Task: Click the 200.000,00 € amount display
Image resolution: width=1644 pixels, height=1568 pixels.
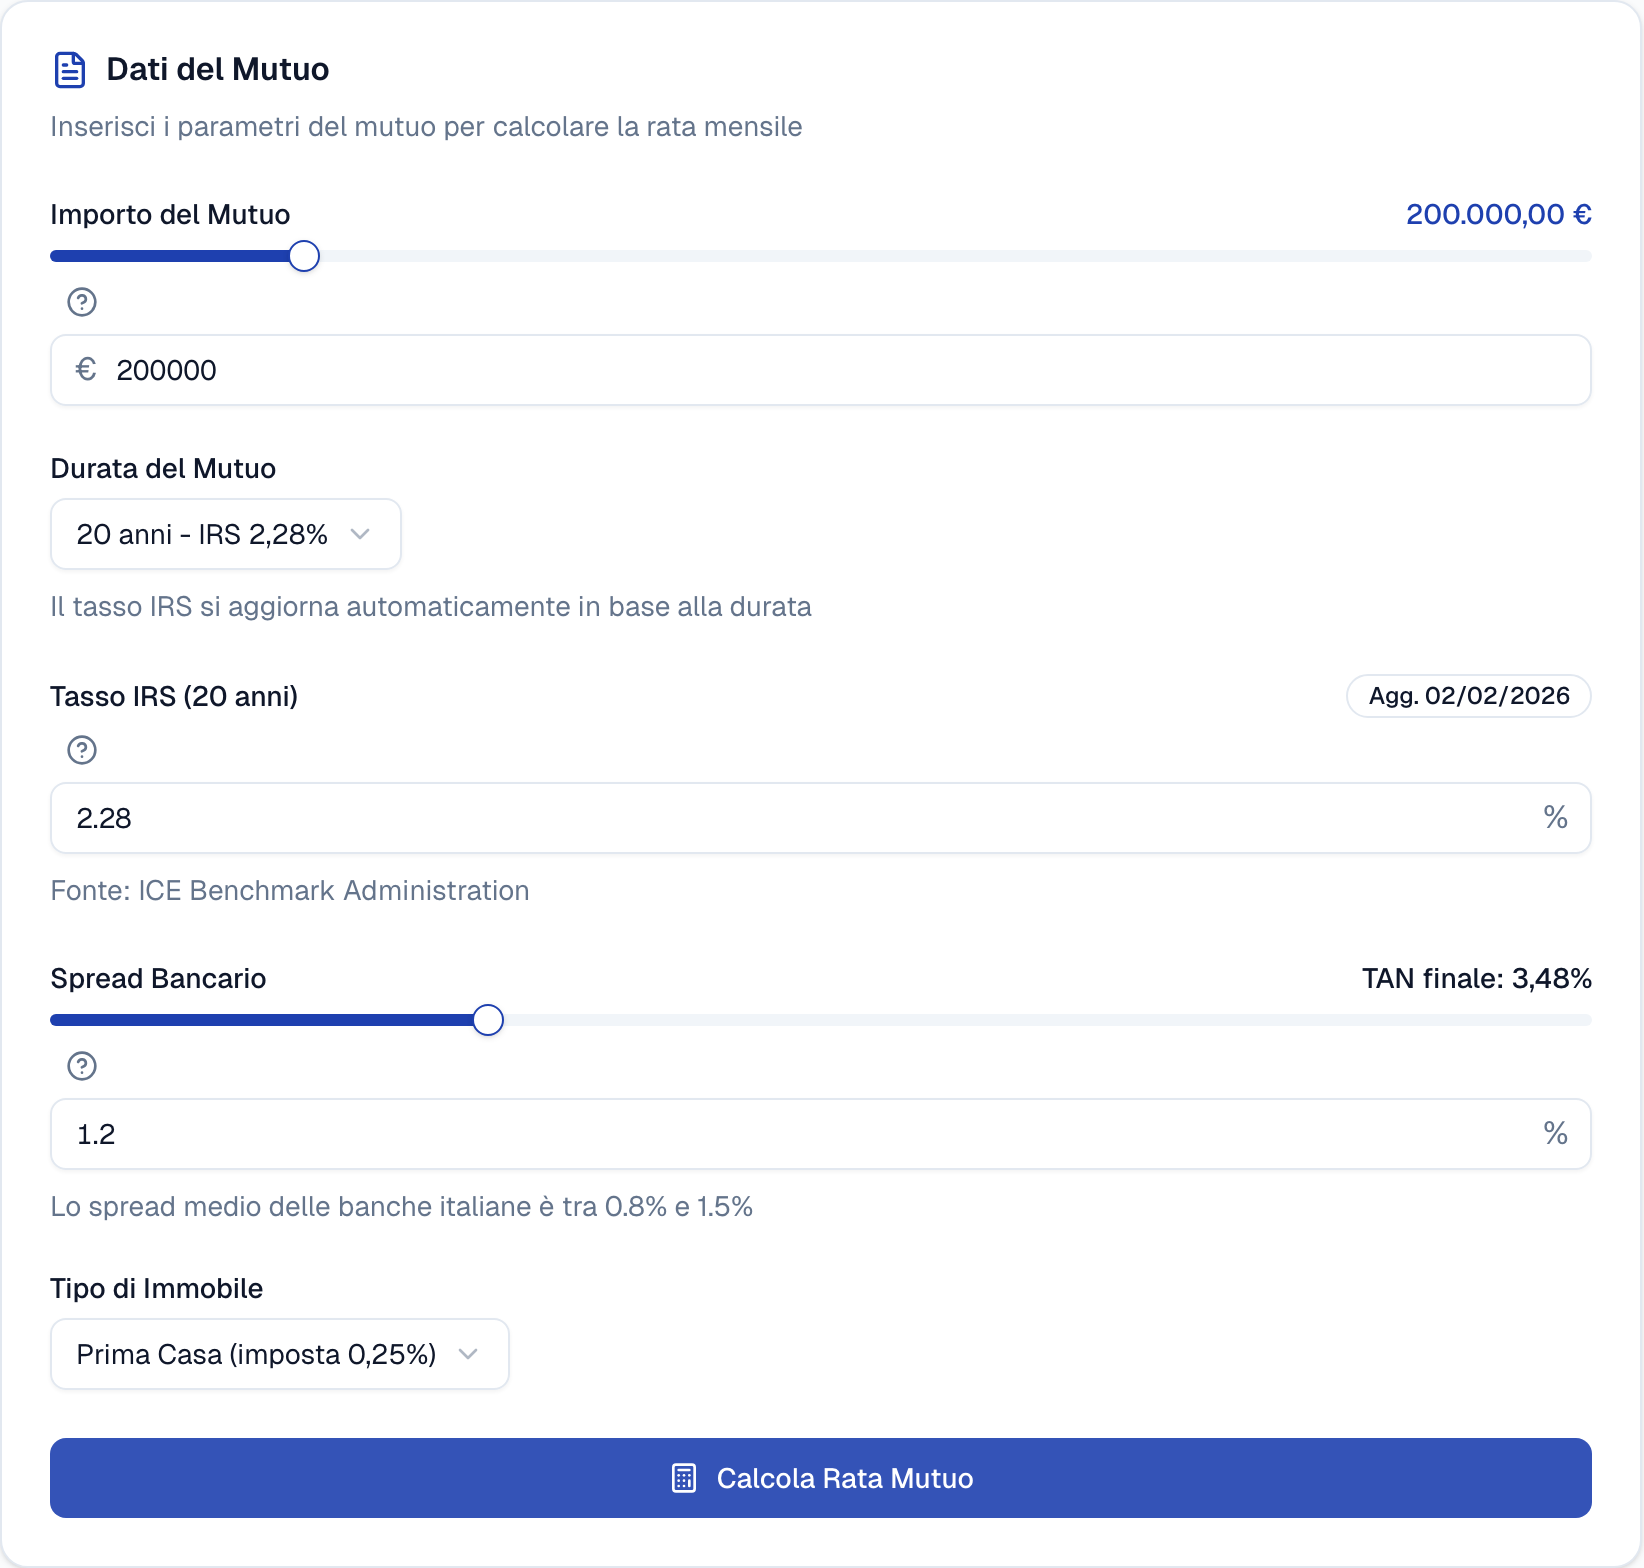Action: (1497, 213)
